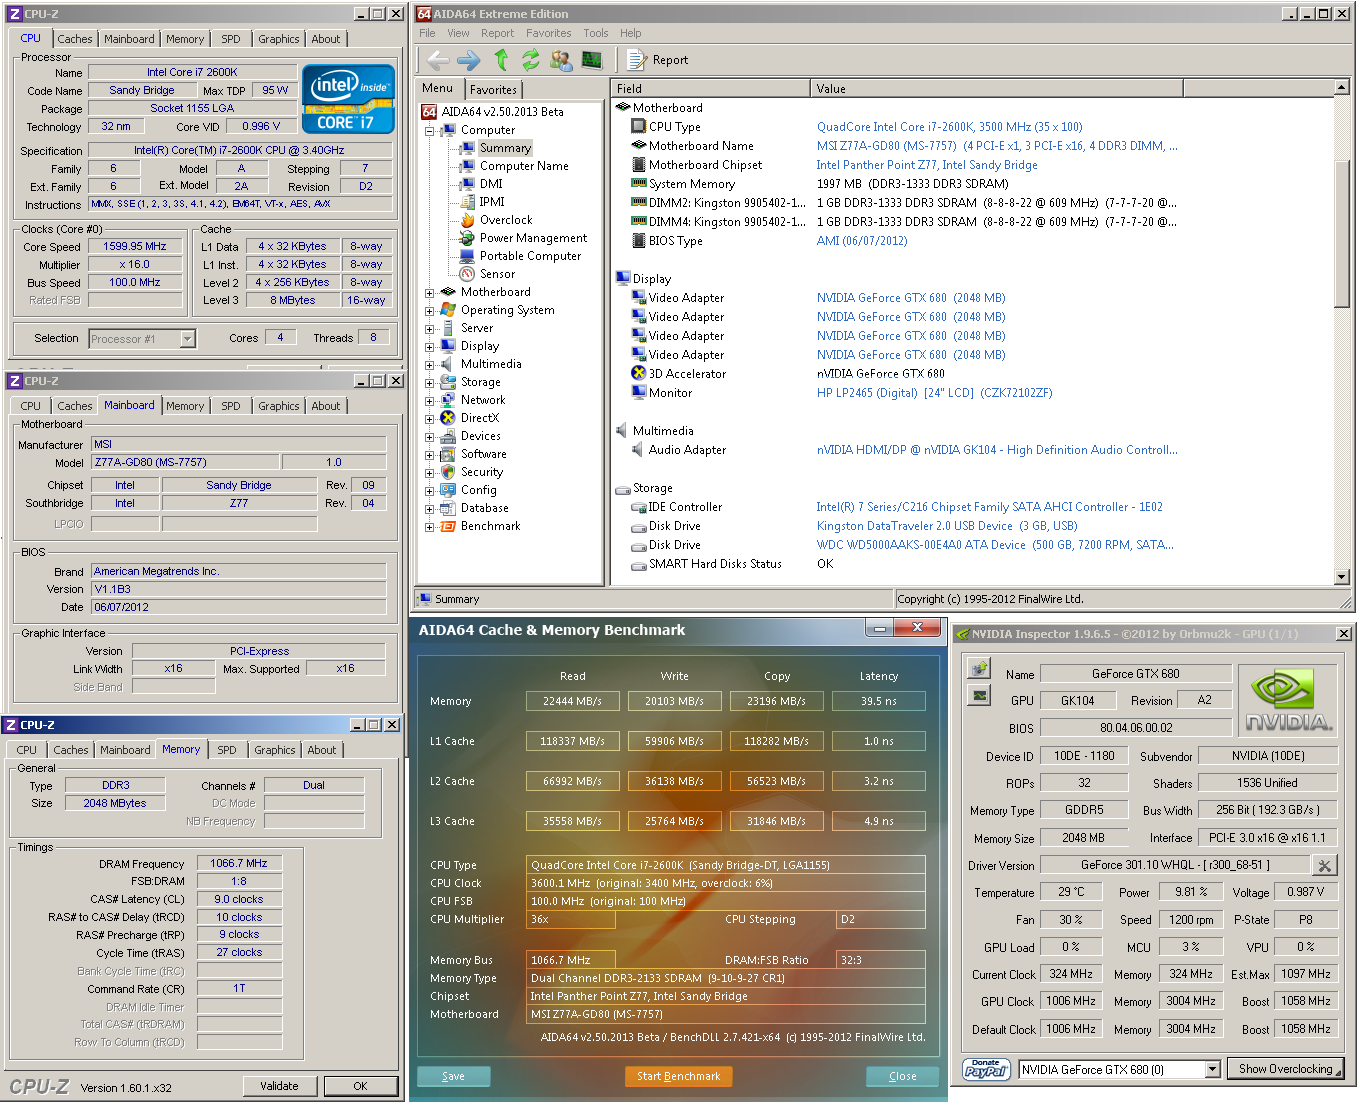Viewport: 1359px width, 1105px height.
Task: Open About tab in top CPU-Z window
Action: pos(326,39)
